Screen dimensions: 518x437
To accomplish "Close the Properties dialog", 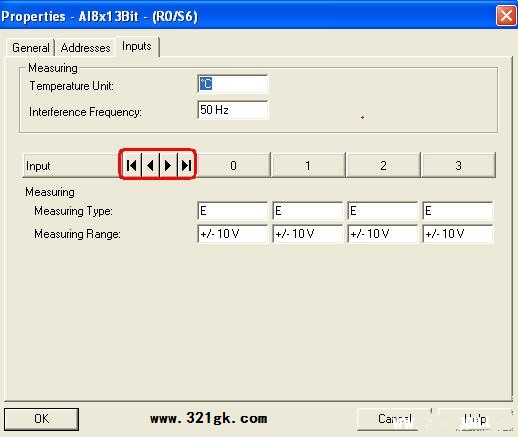I will [506, 16].
